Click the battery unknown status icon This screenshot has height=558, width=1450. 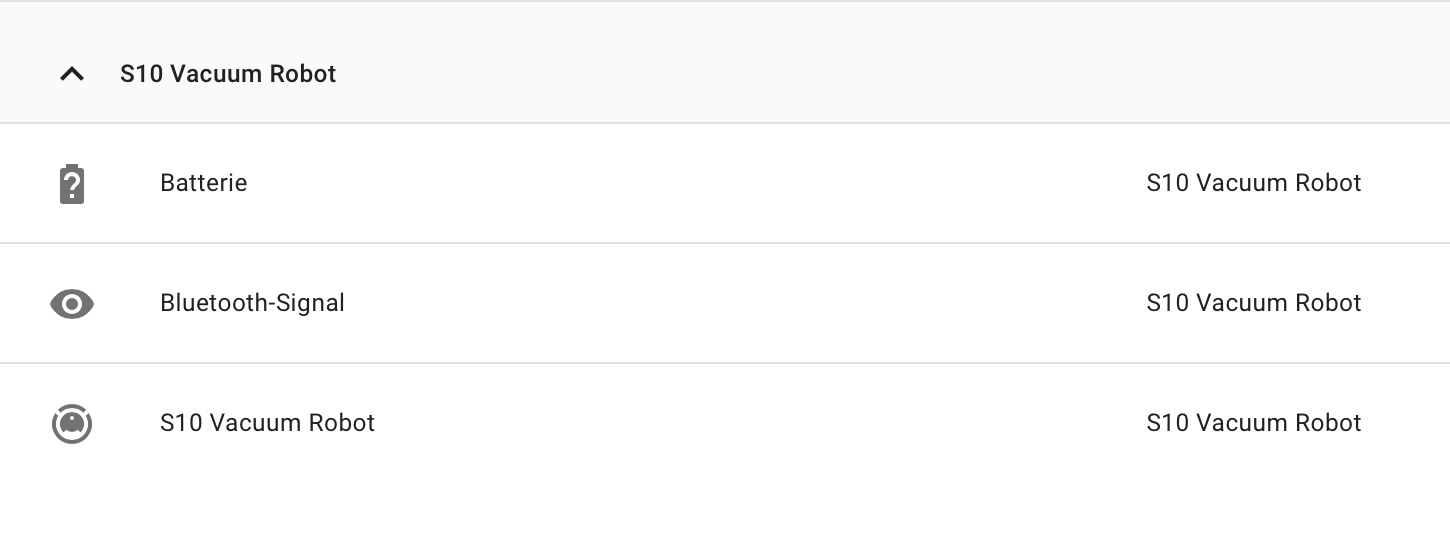(x=71, y=184)
